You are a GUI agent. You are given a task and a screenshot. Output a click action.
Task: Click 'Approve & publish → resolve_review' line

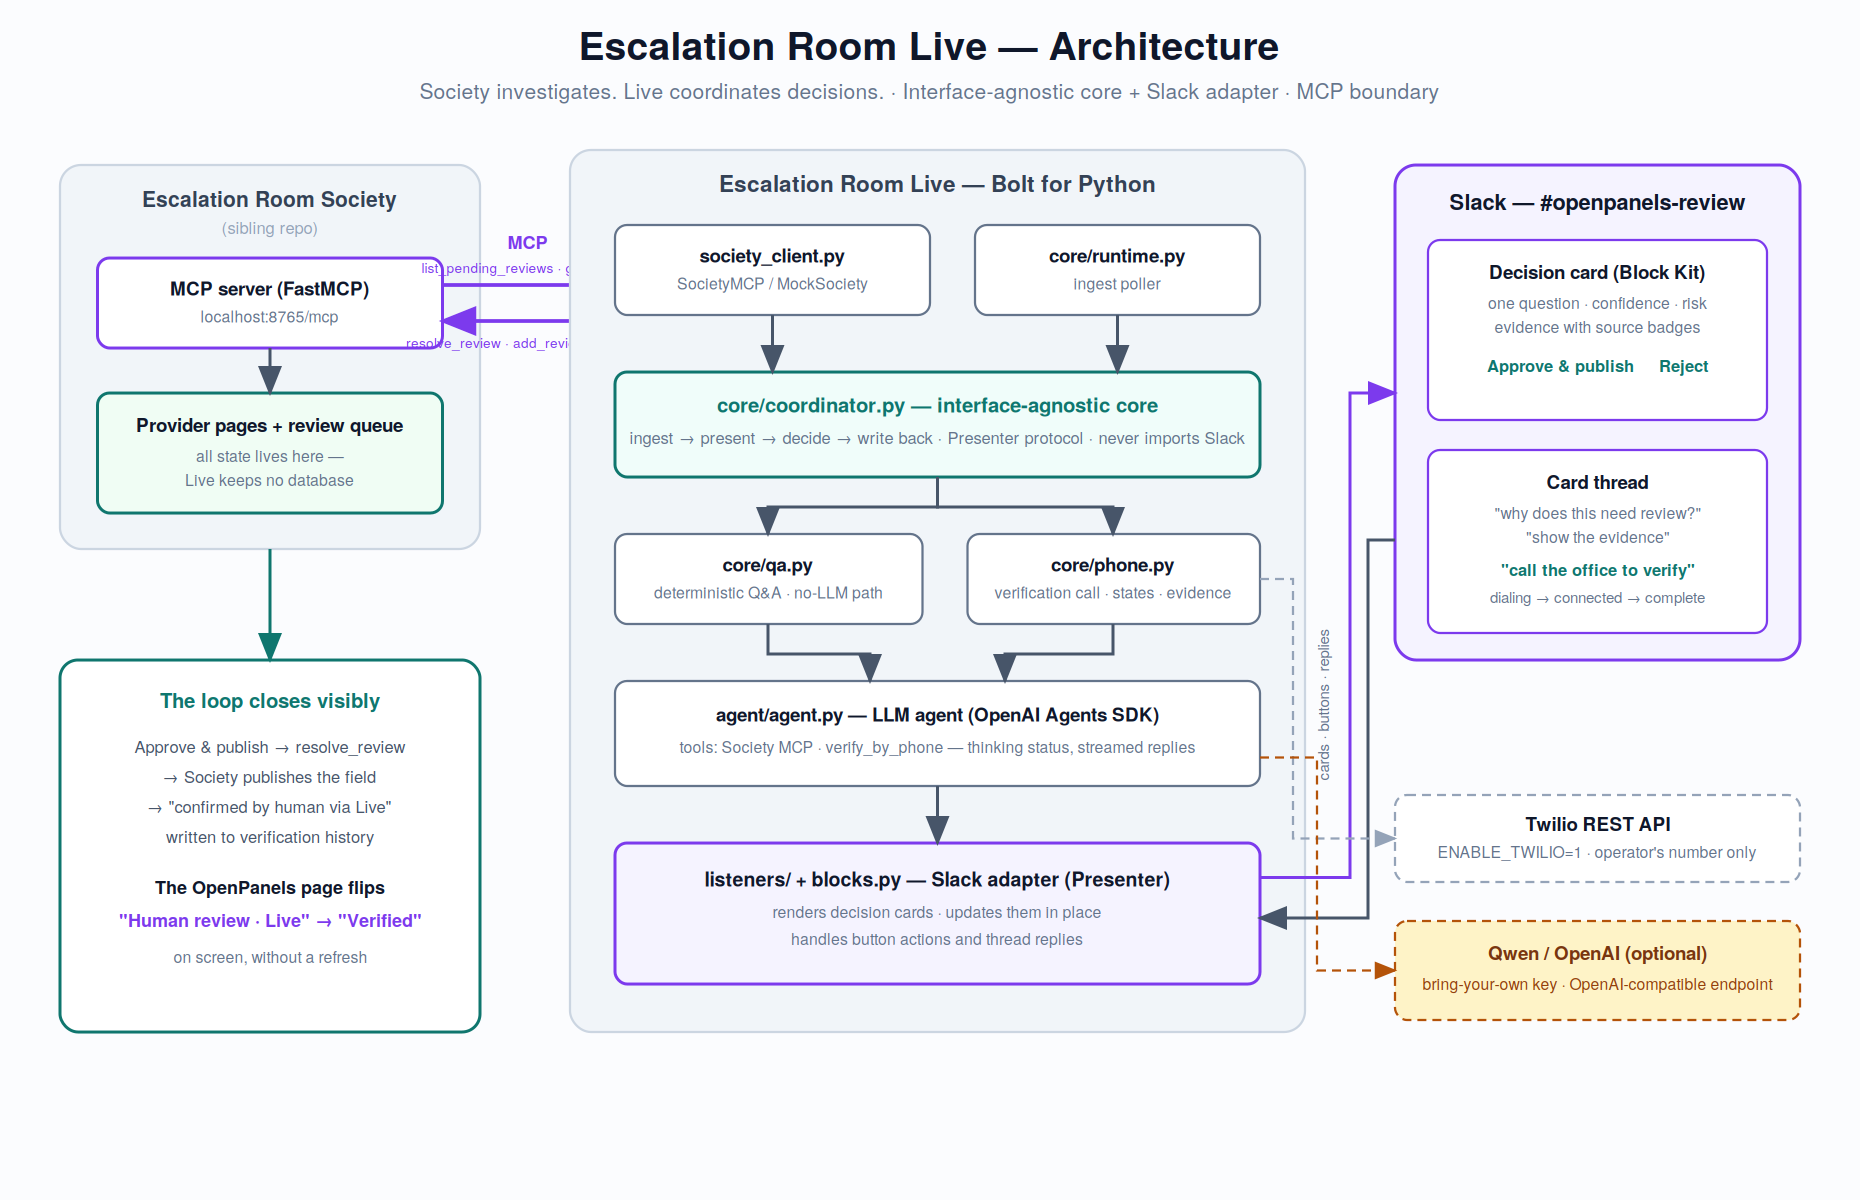270,747
